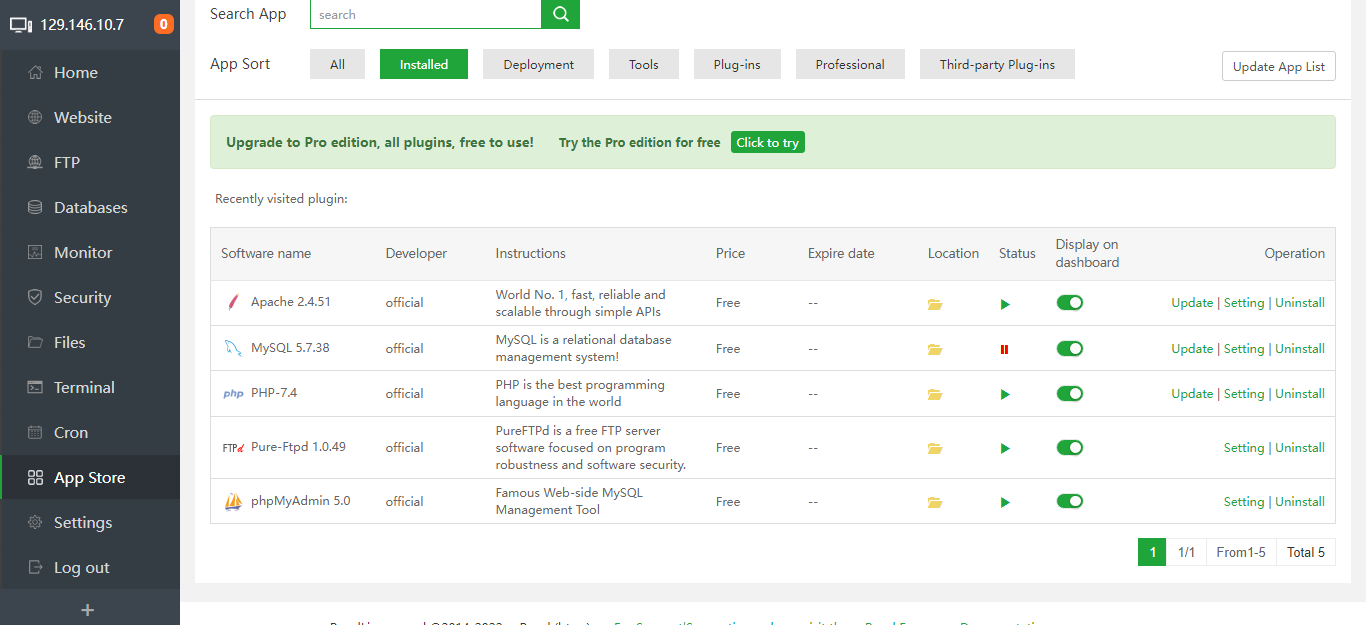Turn off phpMyAdmin dashboard display
The height and width of the screenshot is (625, 1366).
coord(1069,502)
